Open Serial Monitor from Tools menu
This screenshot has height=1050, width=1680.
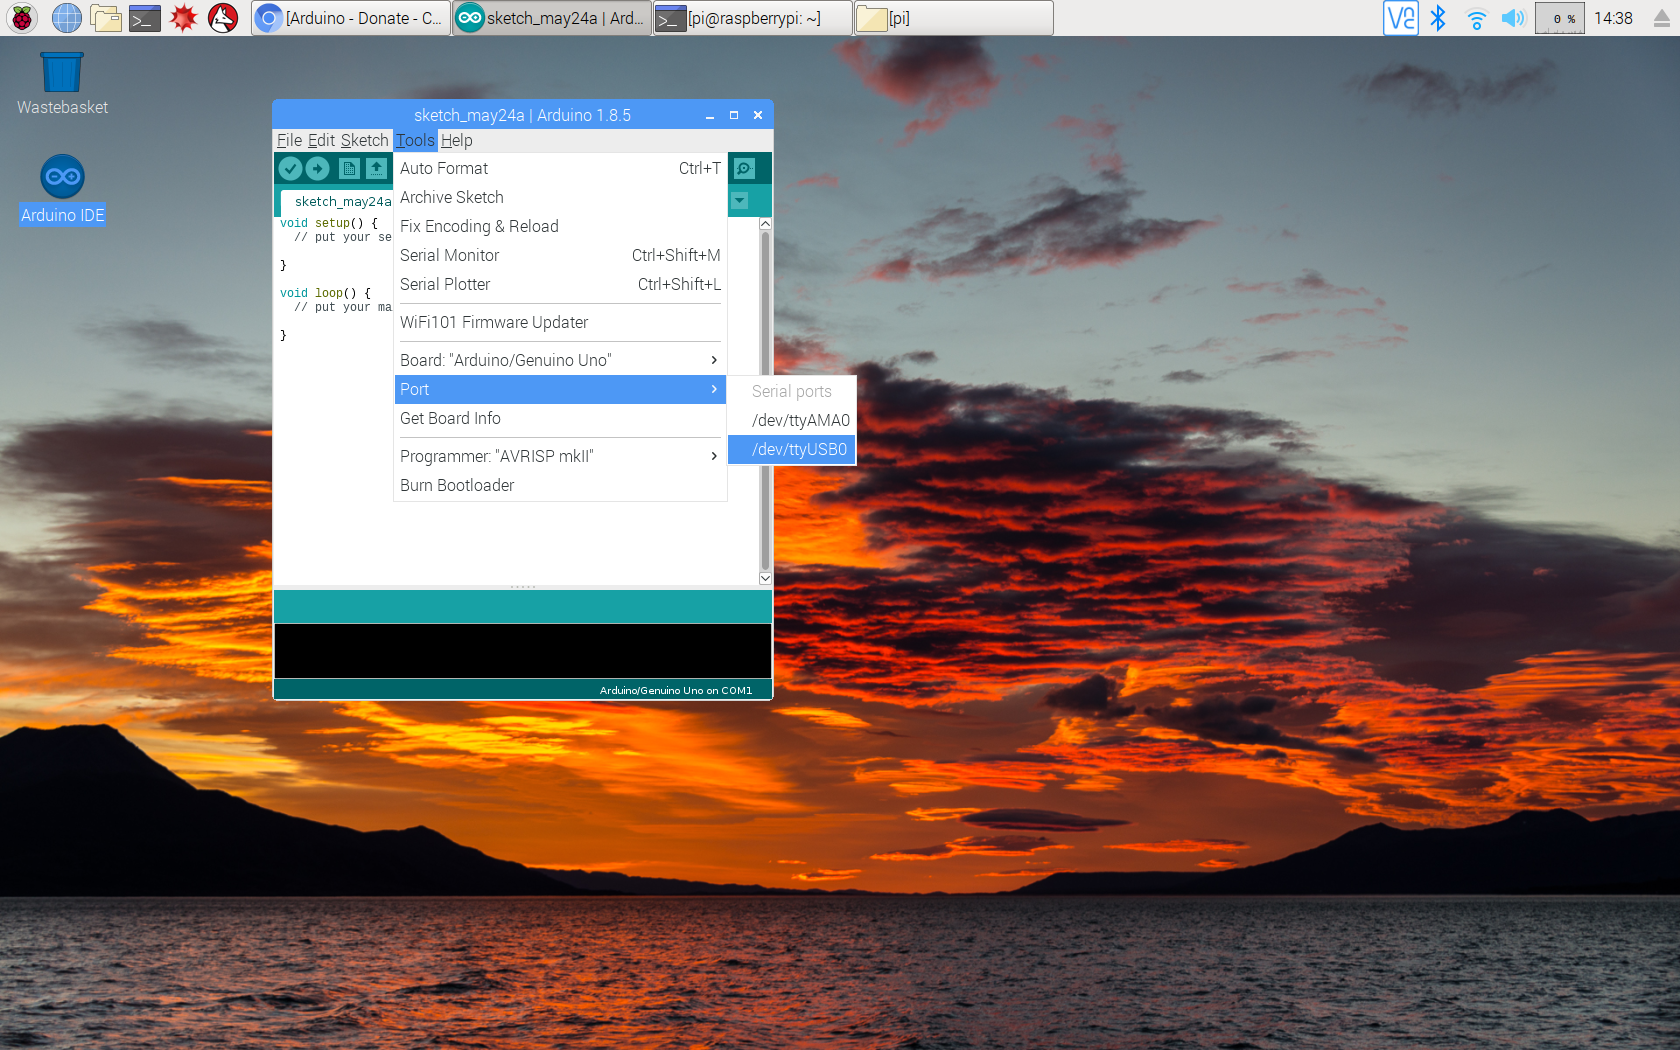coord(560,255)
